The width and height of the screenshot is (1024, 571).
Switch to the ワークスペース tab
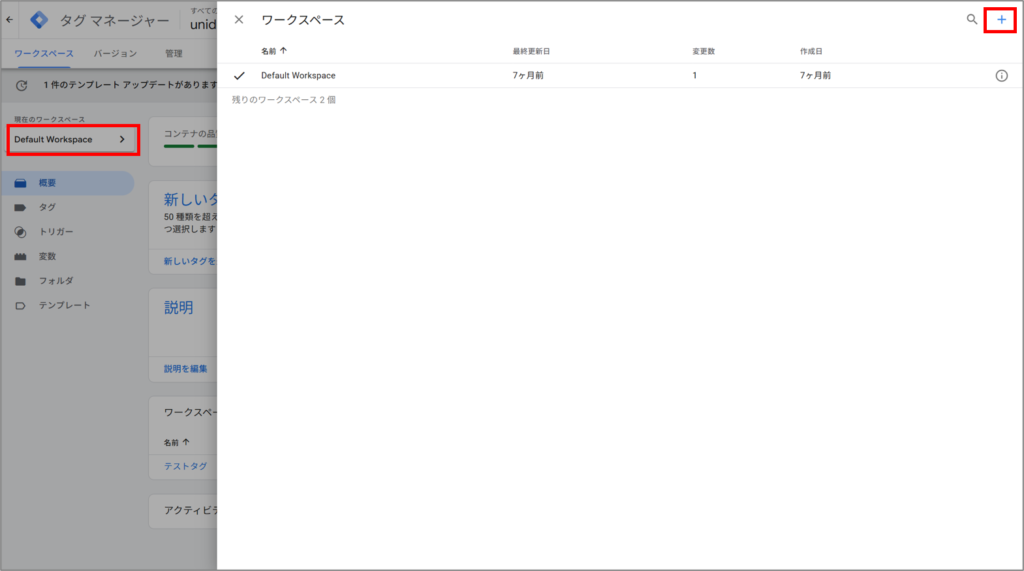point(44,54)
